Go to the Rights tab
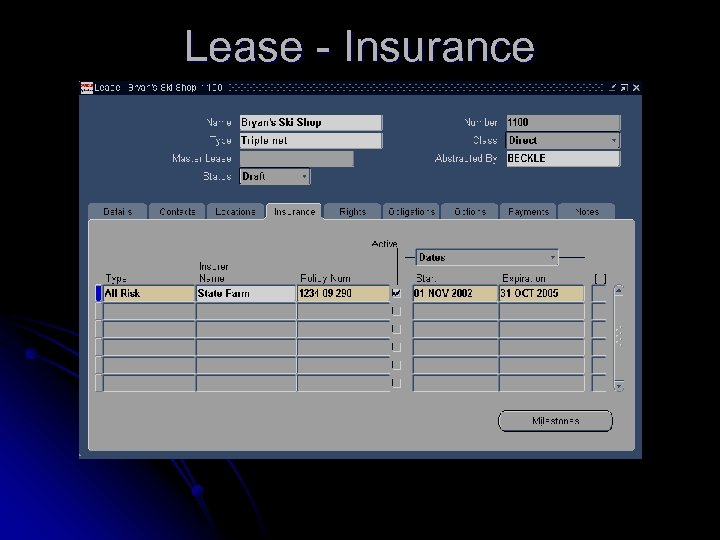The height and width of the screenshot is (540, 720). click(x=352, y=211)
